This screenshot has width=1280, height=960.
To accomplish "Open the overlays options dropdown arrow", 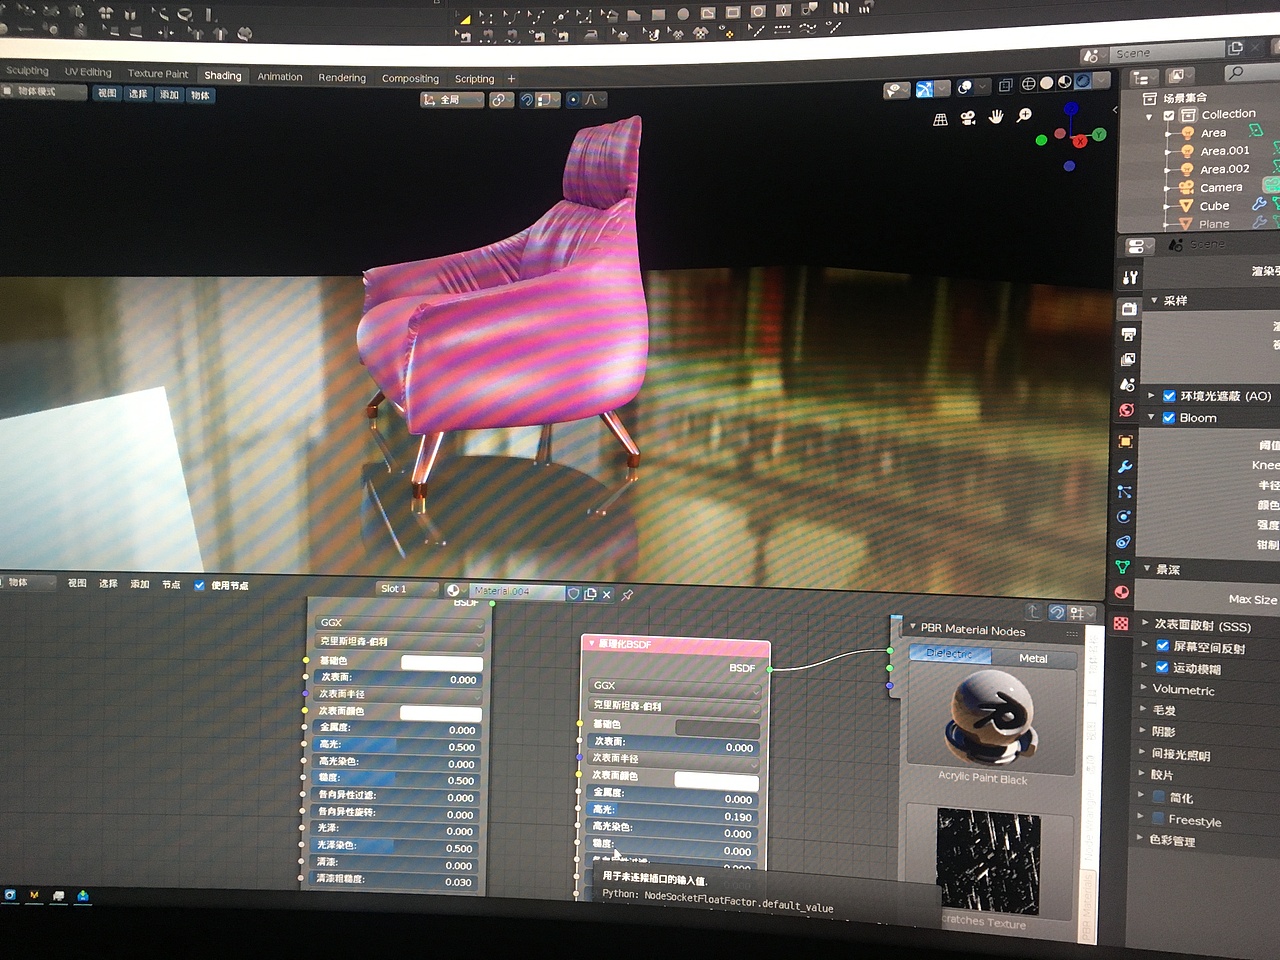I will (982, 87).
